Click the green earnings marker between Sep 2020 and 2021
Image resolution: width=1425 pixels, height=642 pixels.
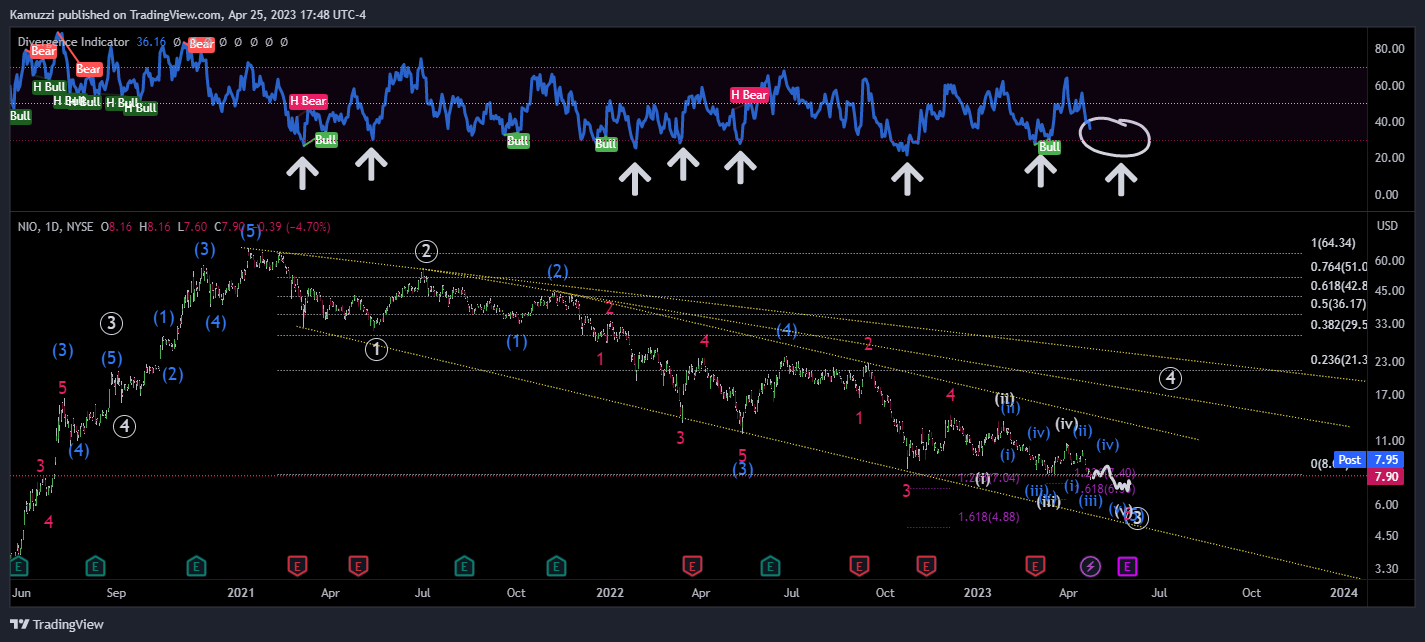196,566
